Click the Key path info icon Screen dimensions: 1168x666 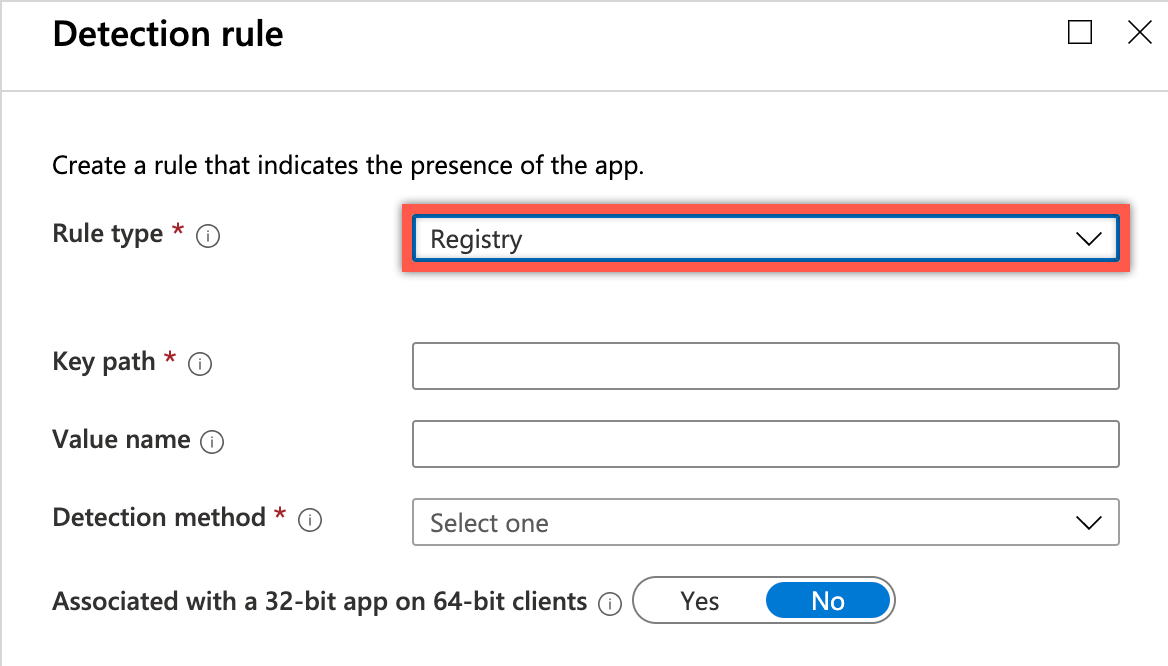tap(200, 364)
